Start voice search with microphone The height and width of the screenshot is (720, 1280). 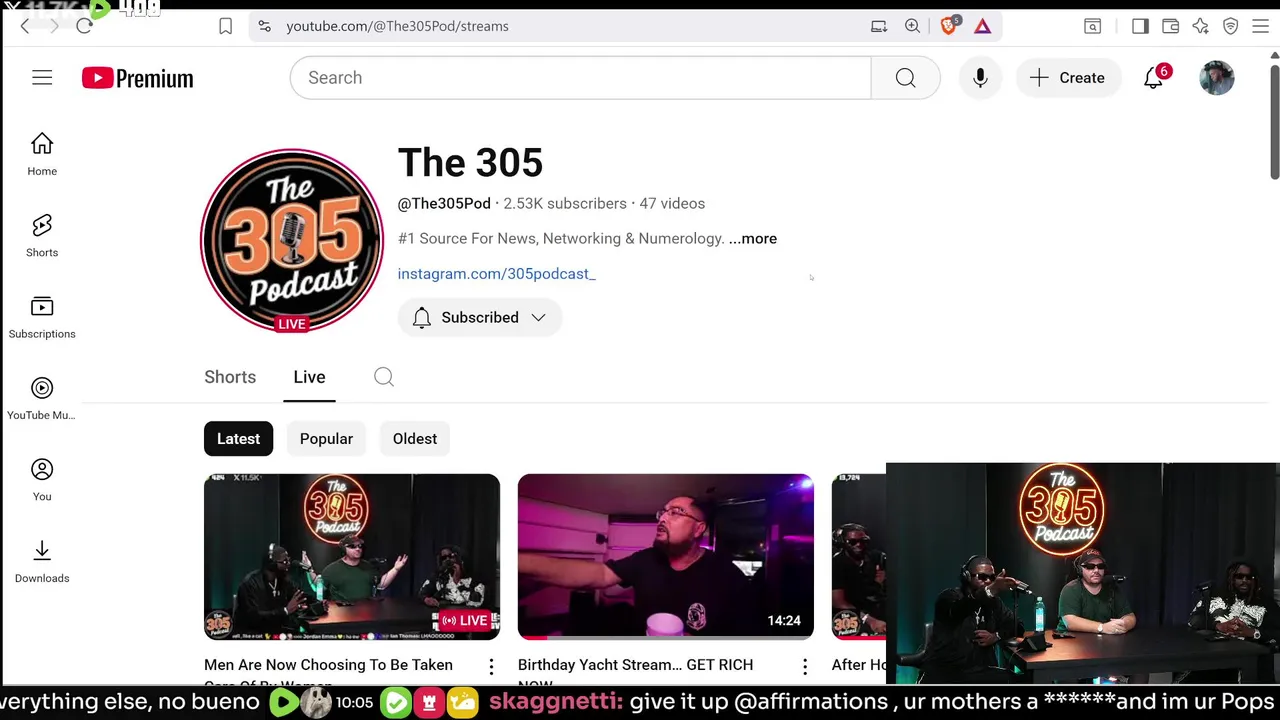click(980, 78)
